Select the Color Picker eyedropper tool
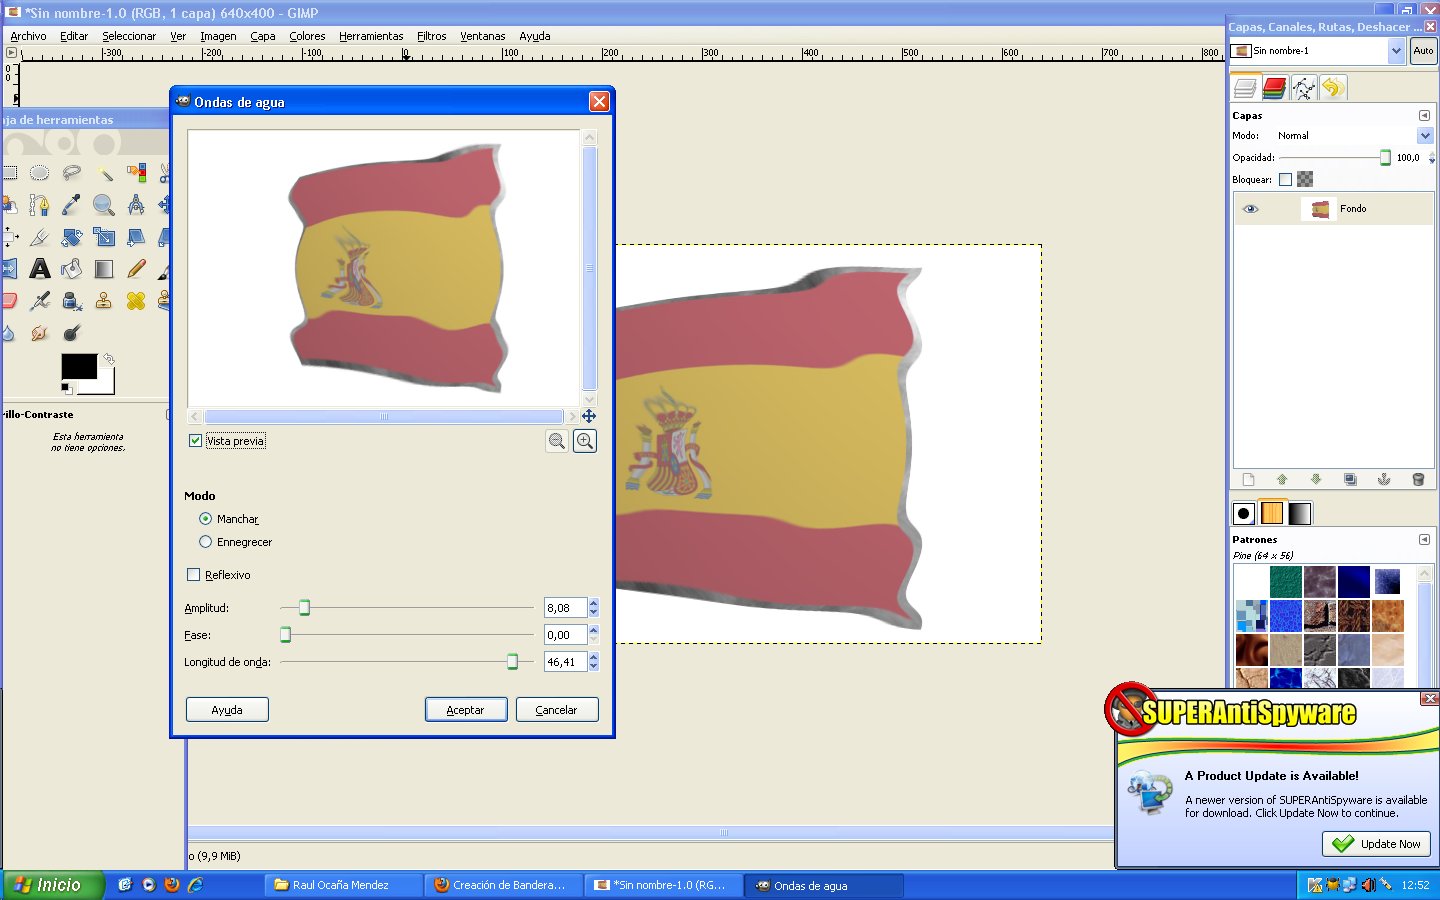This screenshot has width=1440, height=900. (x=71, y=205)
